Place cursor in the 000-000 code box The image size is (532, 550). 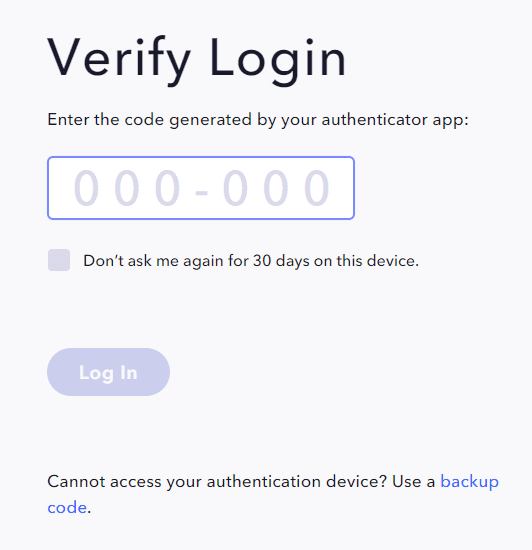coord(201,188)
